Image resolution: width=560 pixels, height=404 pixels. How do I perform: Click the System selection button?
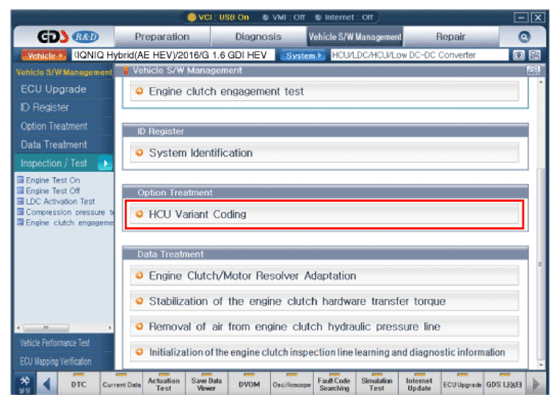click(x=303, y=55)
